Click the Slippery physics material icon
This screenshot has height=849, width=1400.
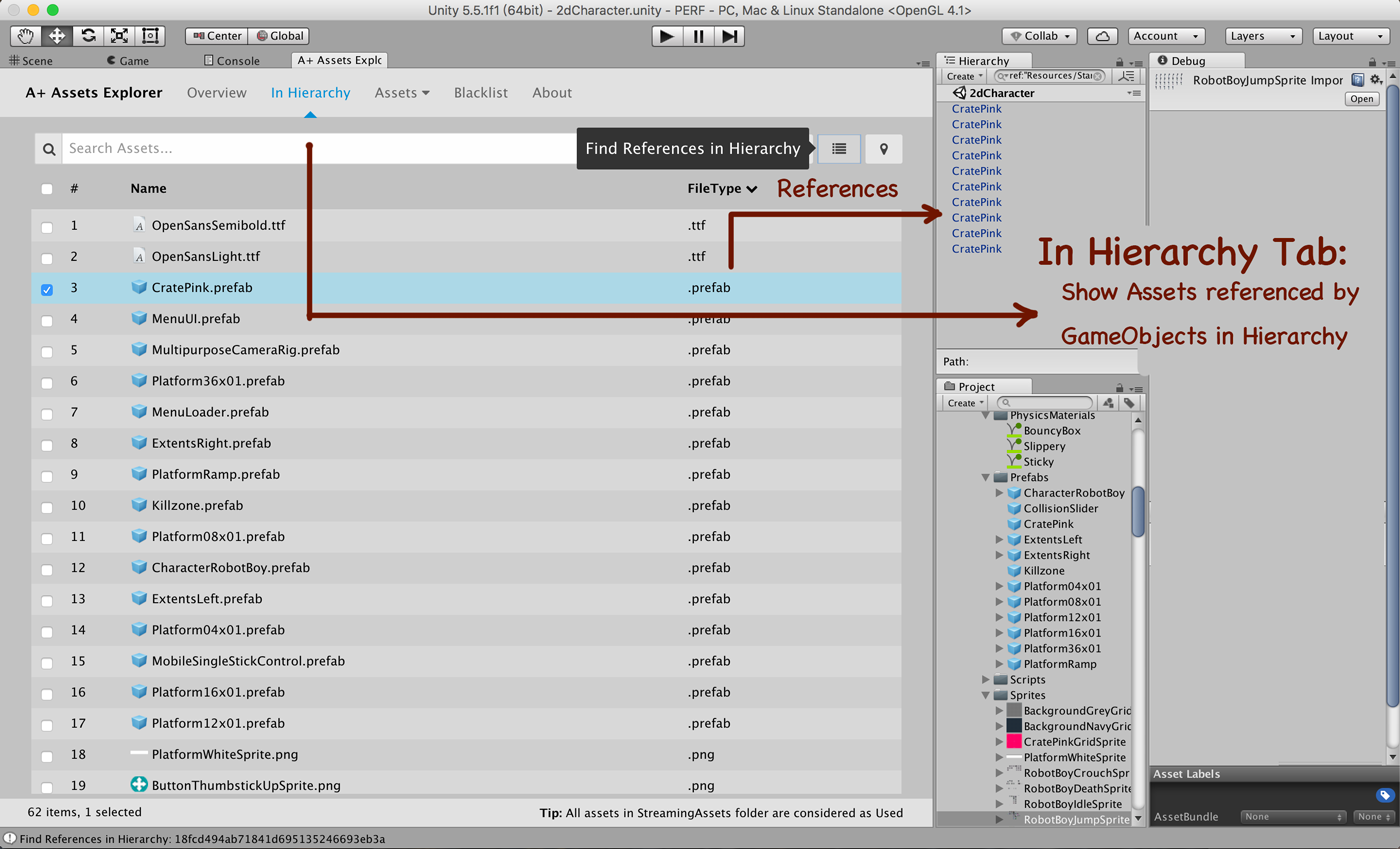point(1015,446)
